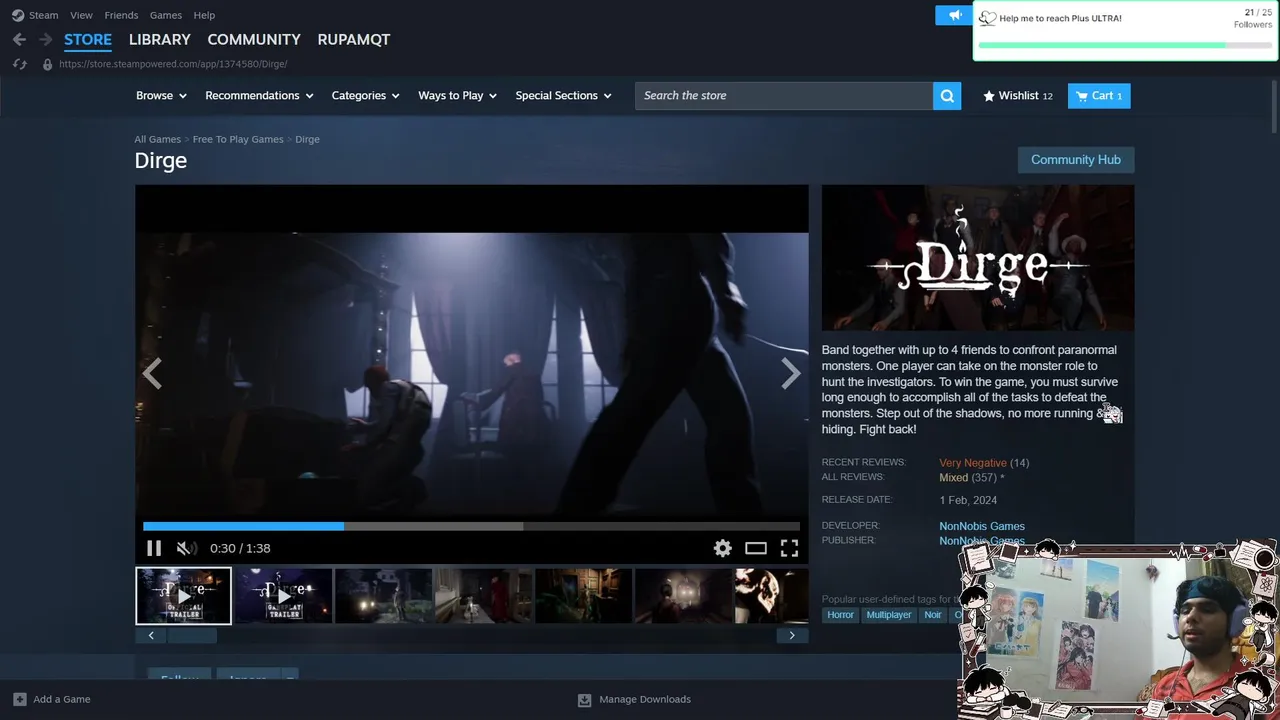Image resolution: width=1280 pixels, height=720 pixels.
Task: Open the Friends menu
Action: pyautogui.click(x=121, y=15)
